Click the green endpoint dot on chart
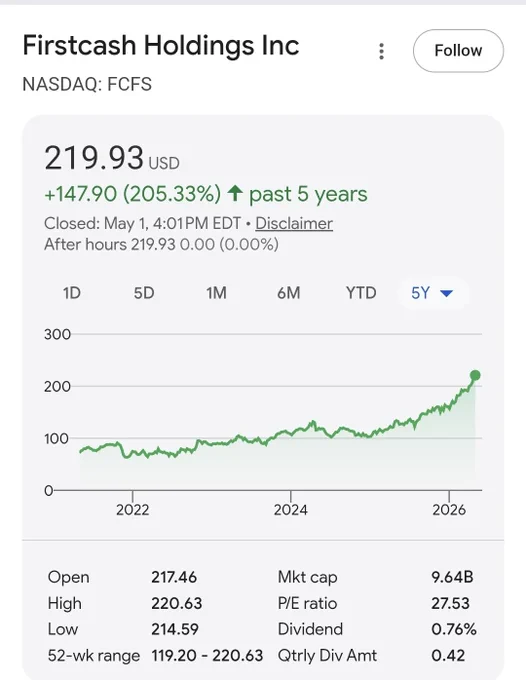 pyautogui.click(x=475, y=375)
